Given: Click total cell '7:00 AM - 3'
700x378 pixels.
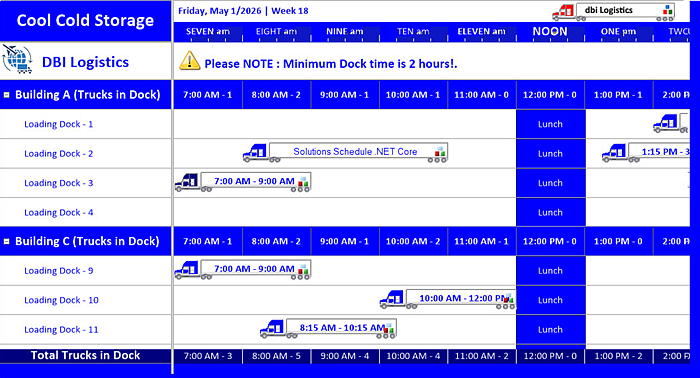Looking at the screenshot, I should click(208, 356).
